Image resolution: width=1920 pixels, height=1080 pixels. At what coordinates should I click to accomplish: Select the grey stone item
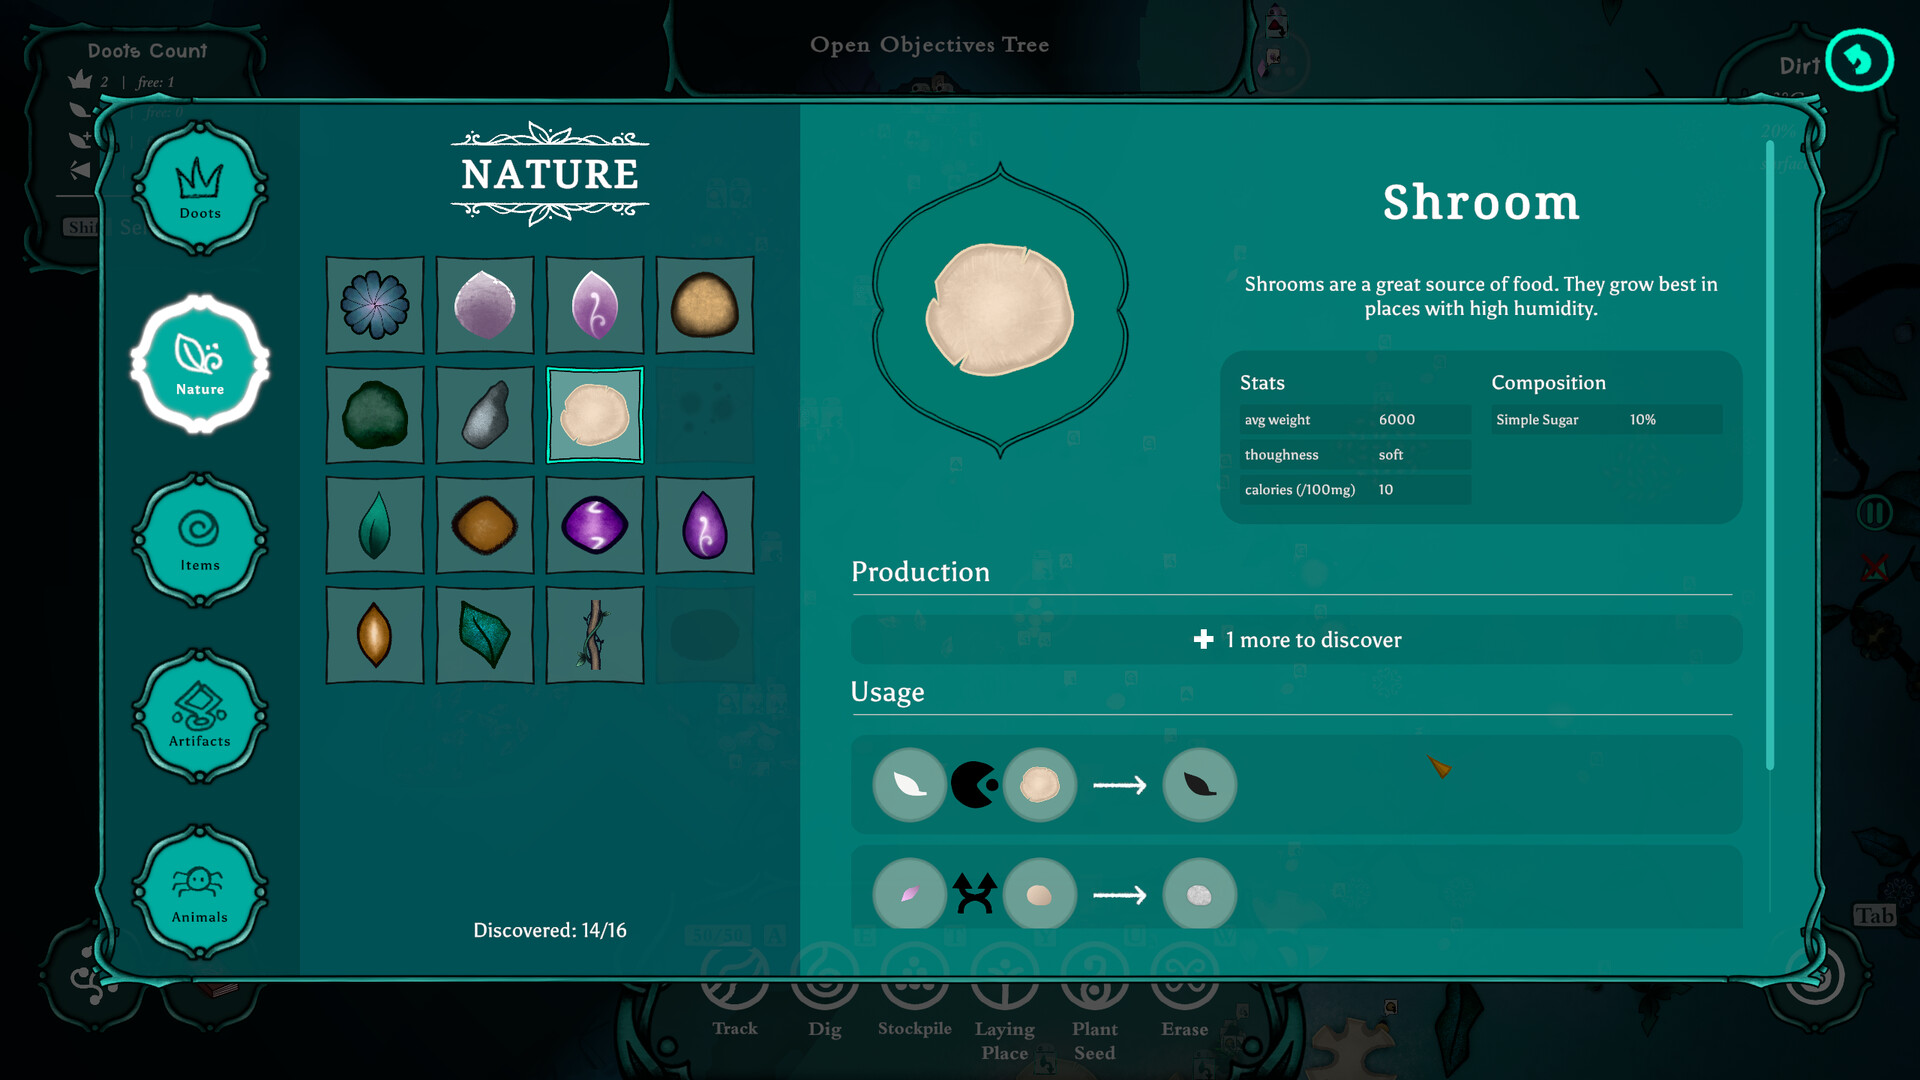[485, 415]
